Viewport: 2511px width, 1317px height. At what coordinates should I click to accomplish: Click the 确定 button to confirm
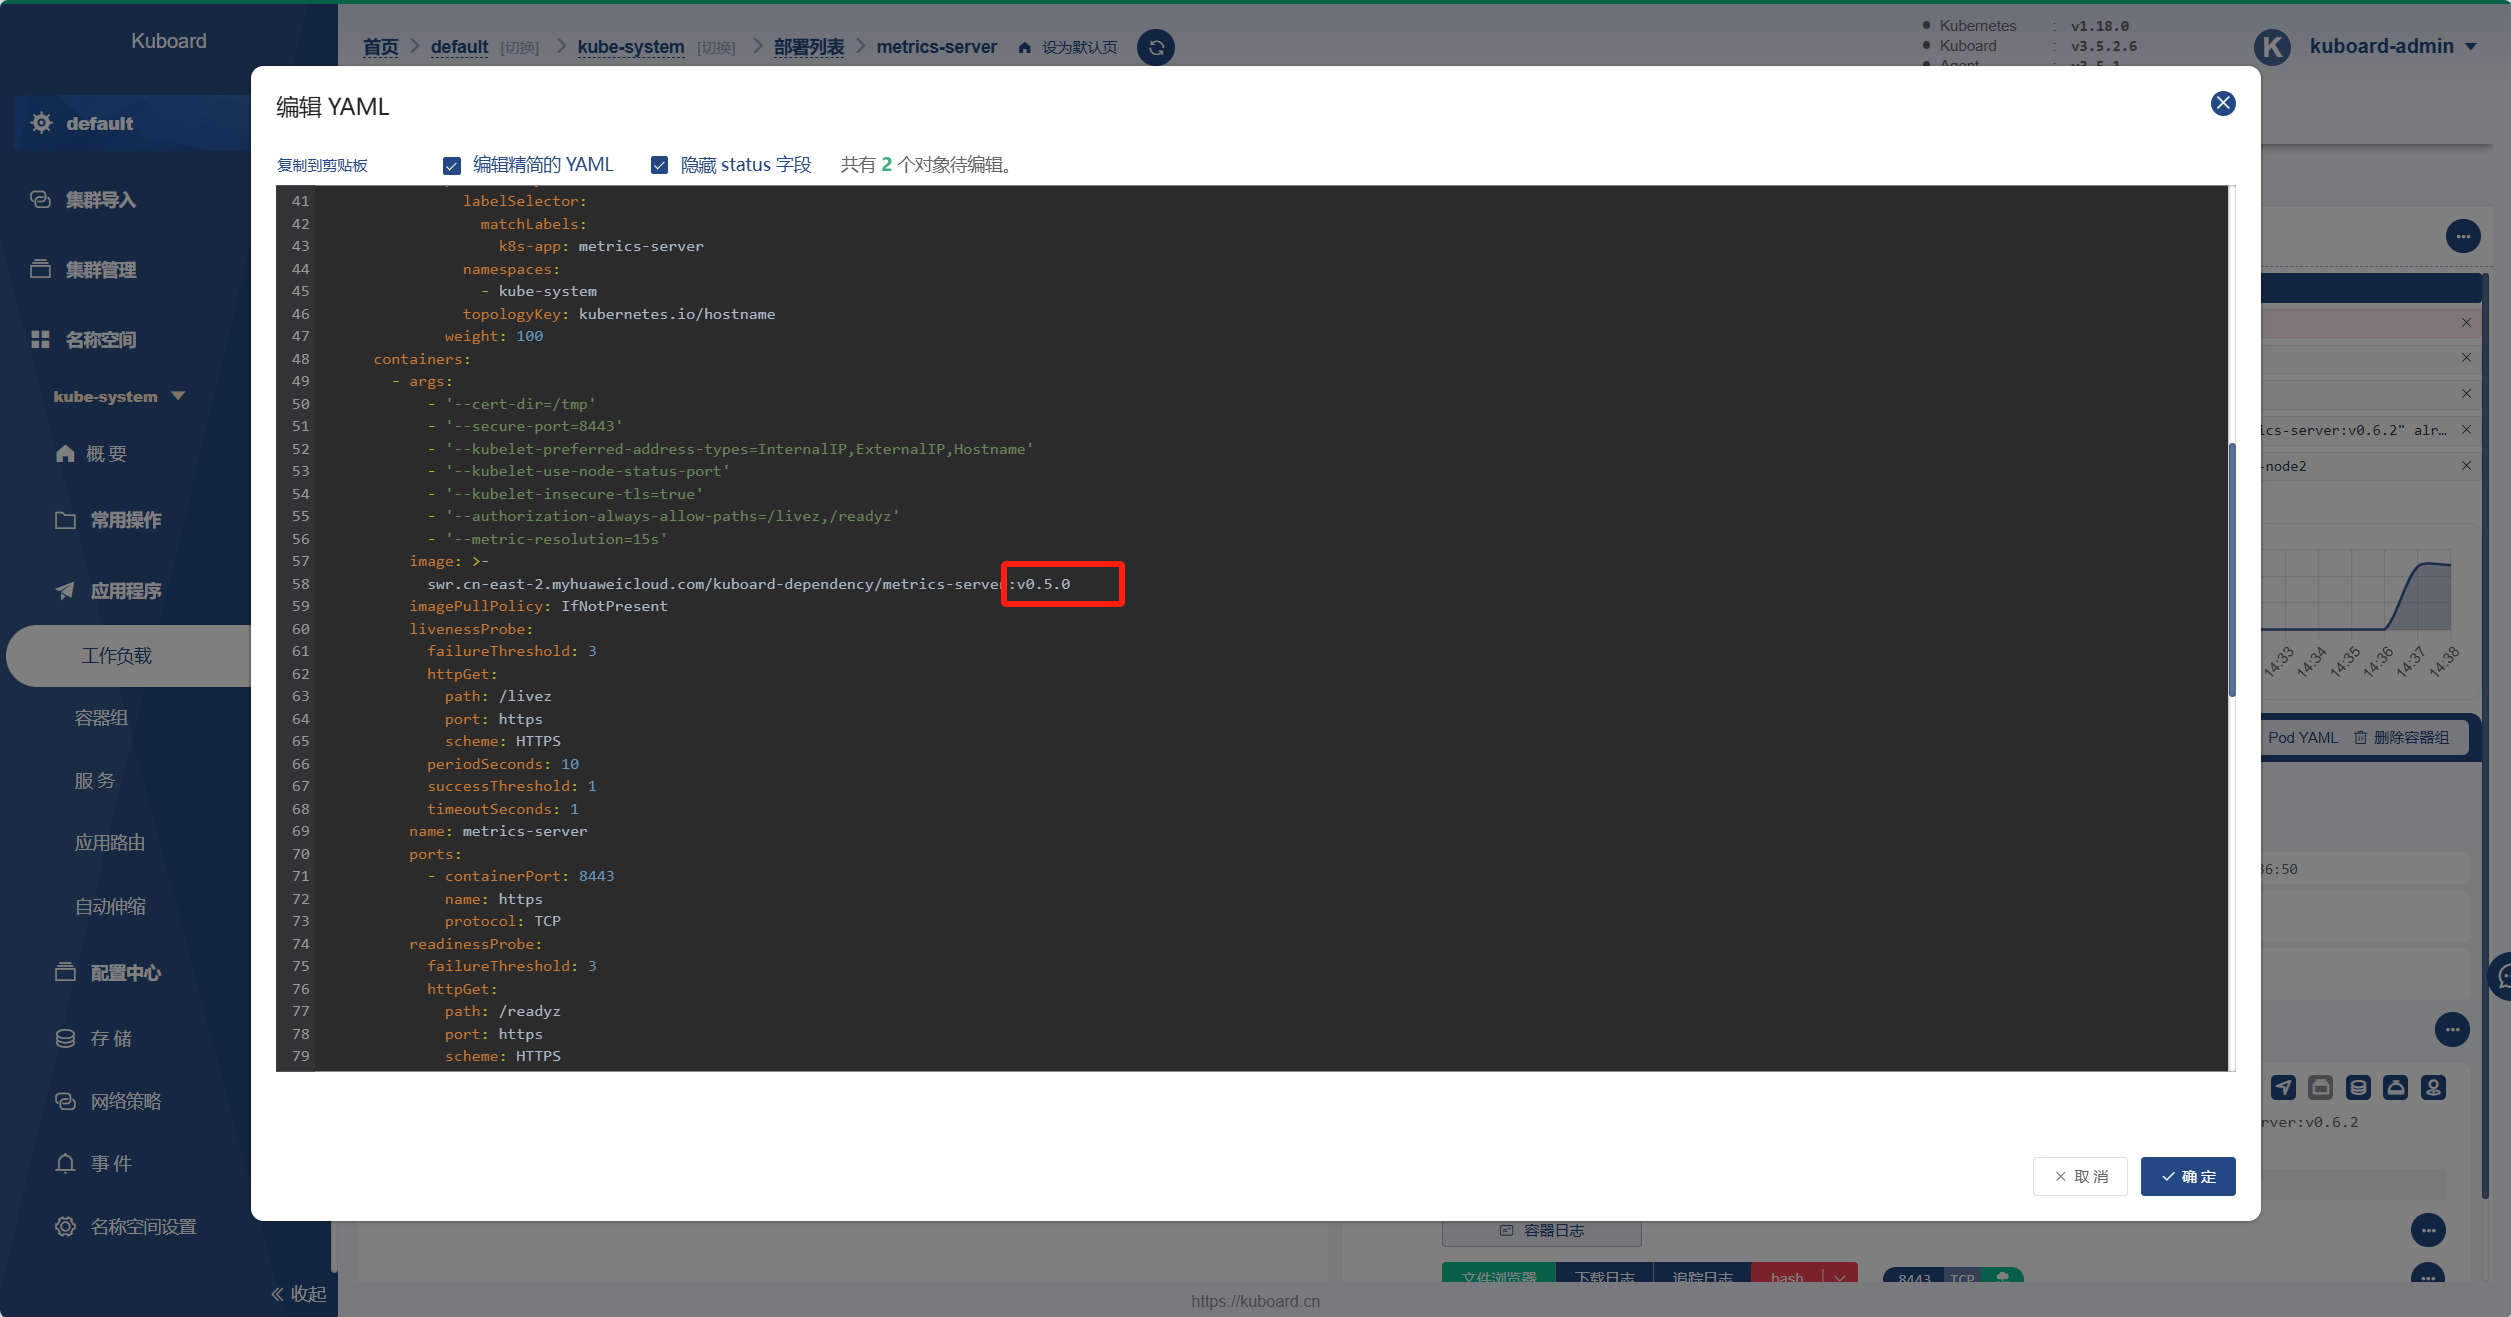(x=2188, y=1176)
